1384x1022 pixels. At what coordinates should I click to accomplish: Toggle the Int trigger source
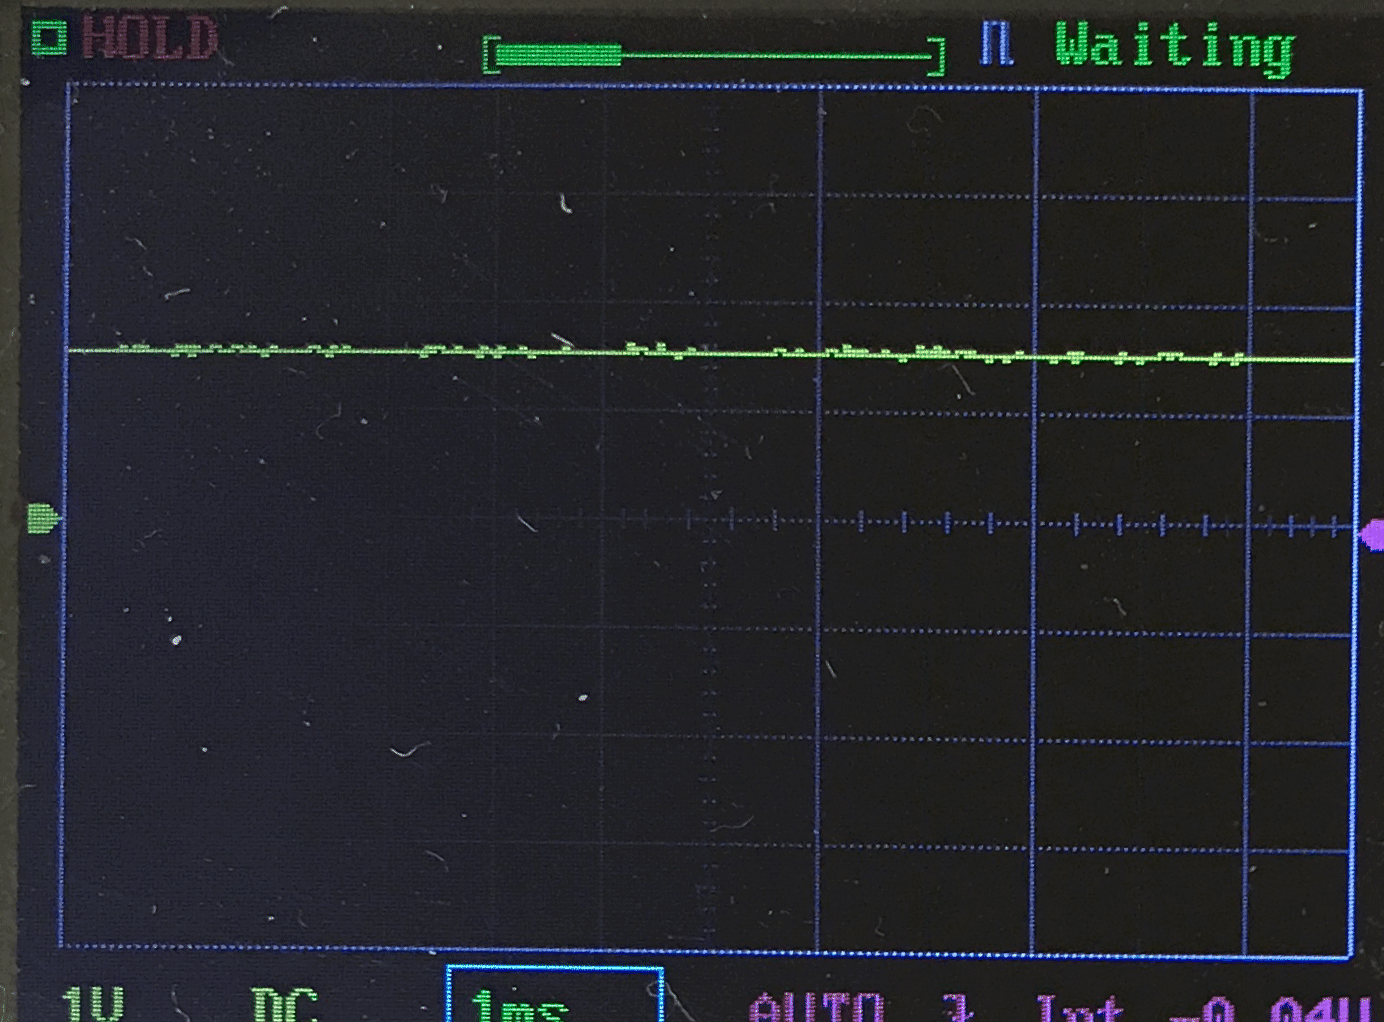pos(1078,1007)
